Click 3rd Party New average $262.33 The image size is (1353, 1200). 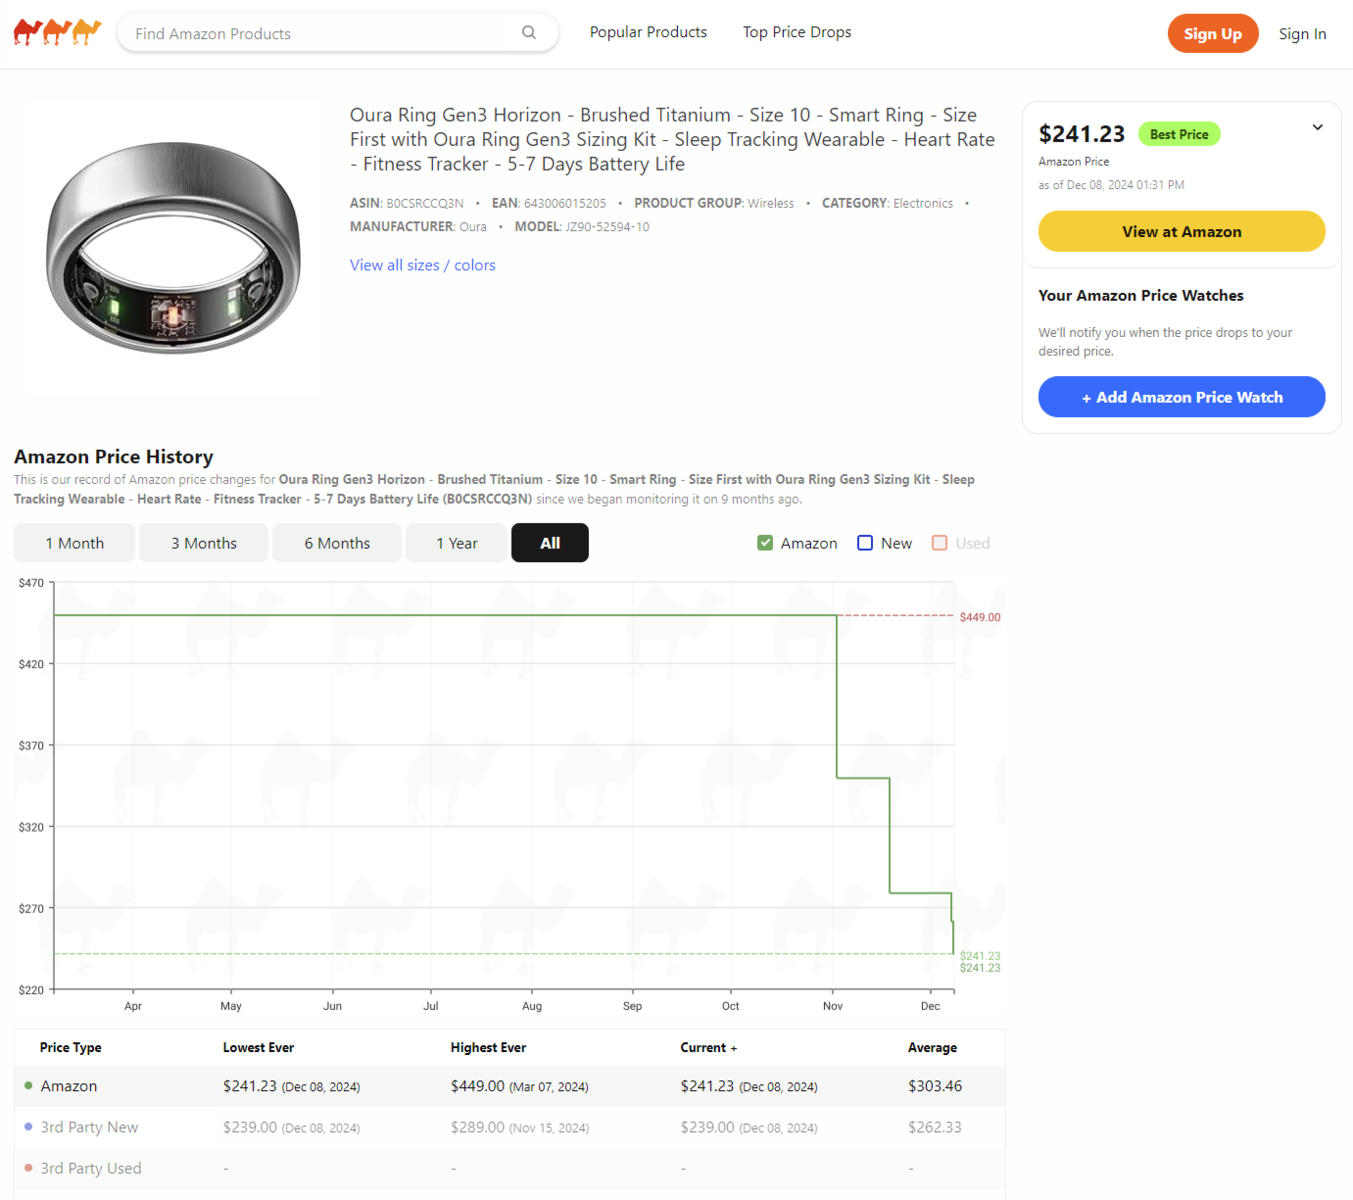click(935, 1127)
